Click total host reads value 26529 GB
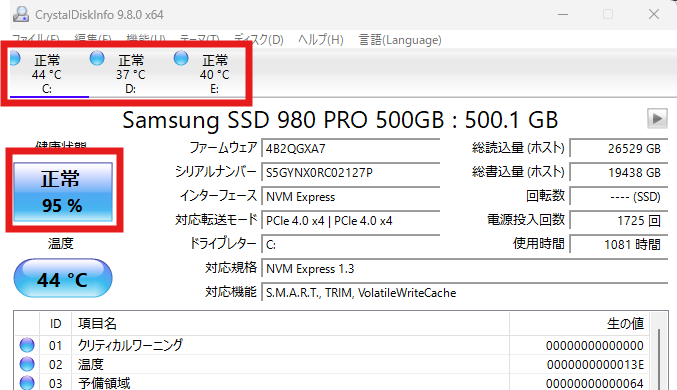 (619, 149)
